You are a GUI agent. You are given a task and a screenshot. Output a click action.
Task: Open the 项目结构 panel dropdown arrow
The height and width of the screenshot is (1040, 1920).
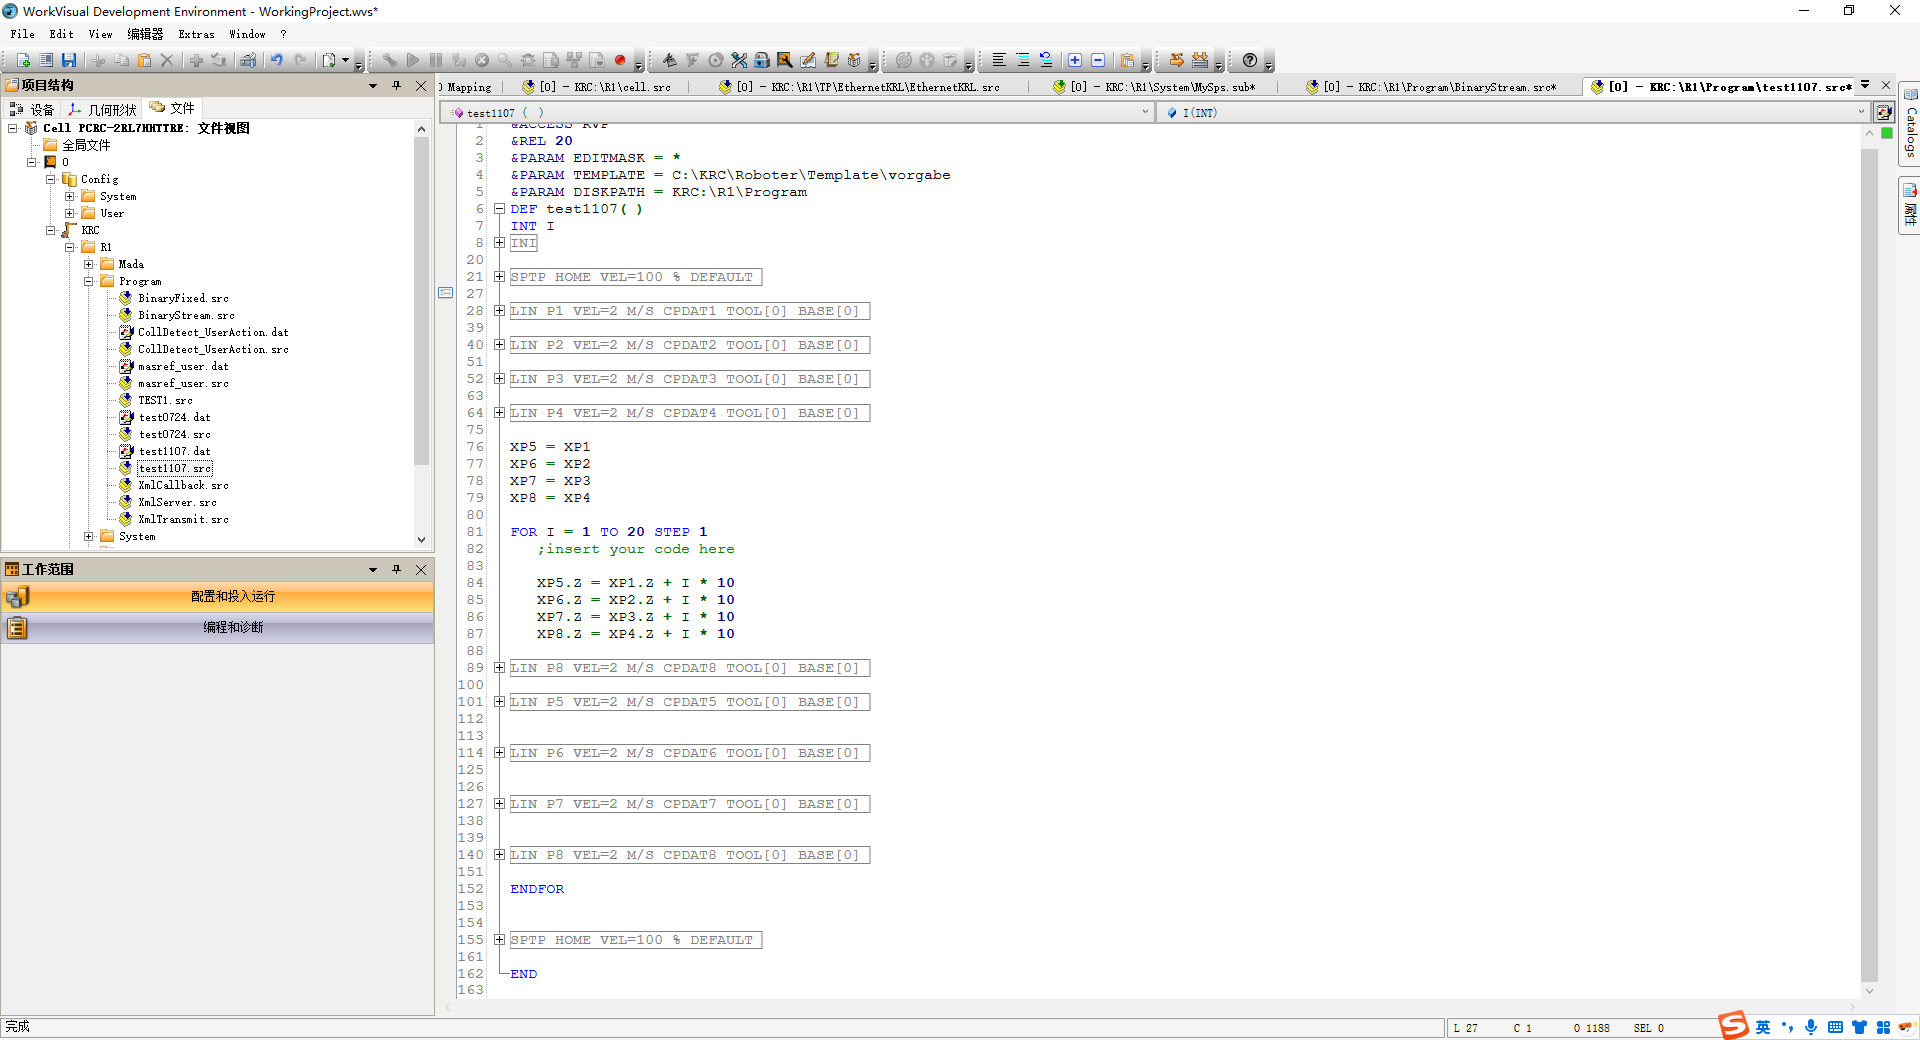point(373,85)
